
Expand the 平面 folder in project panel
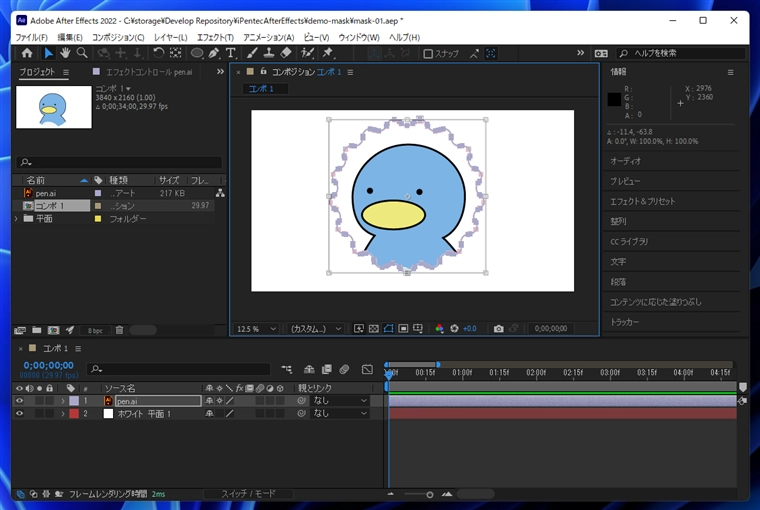tap(16, 218)
